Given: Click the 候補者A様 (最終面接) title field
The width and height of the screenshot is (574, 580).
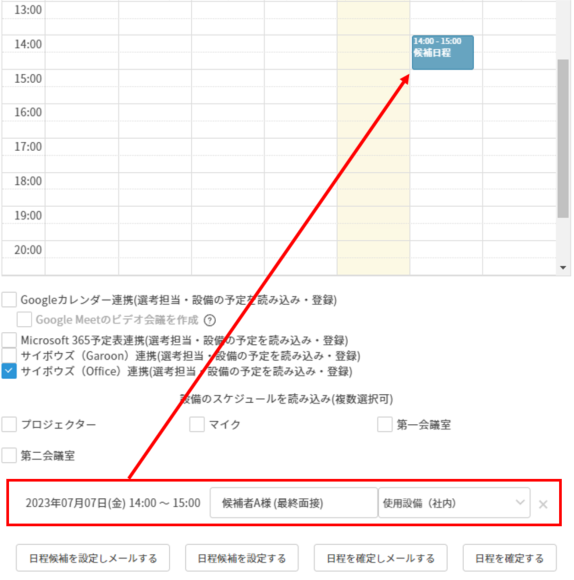Looking at the screenshot, I should tap(294, 503).
